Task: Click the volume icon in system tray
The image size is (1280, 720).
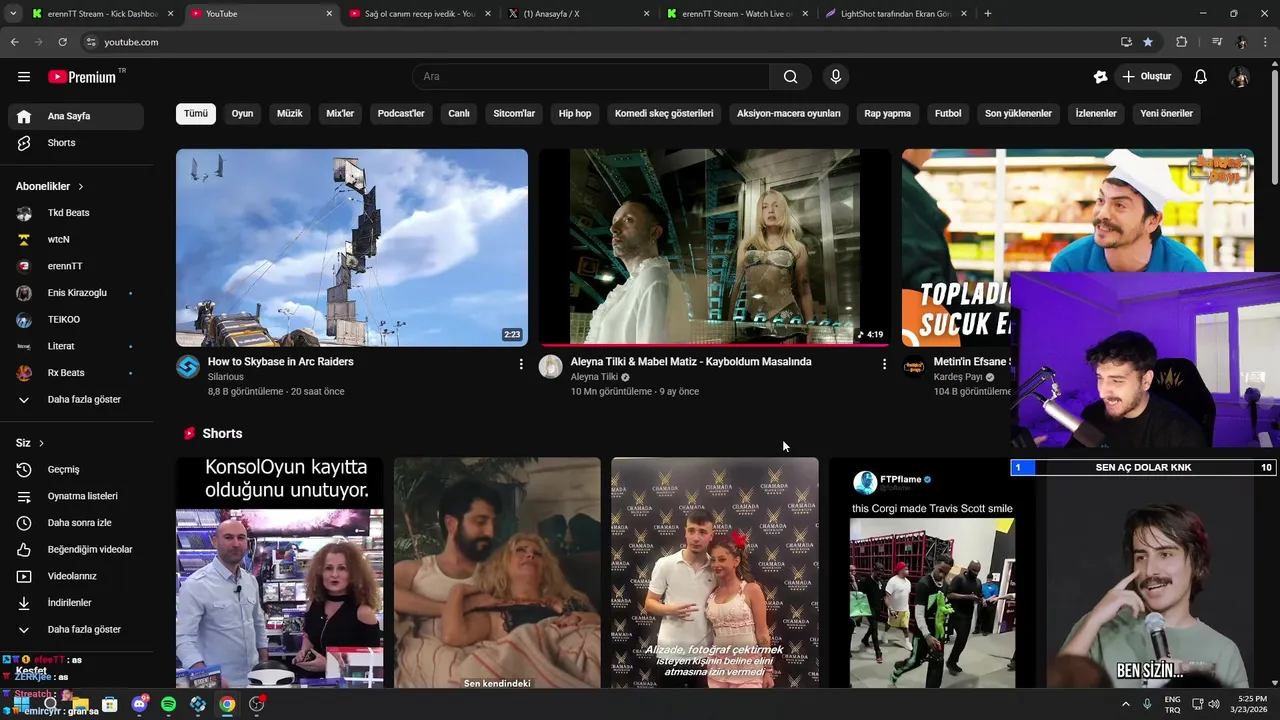Action: coord(1214,704)
